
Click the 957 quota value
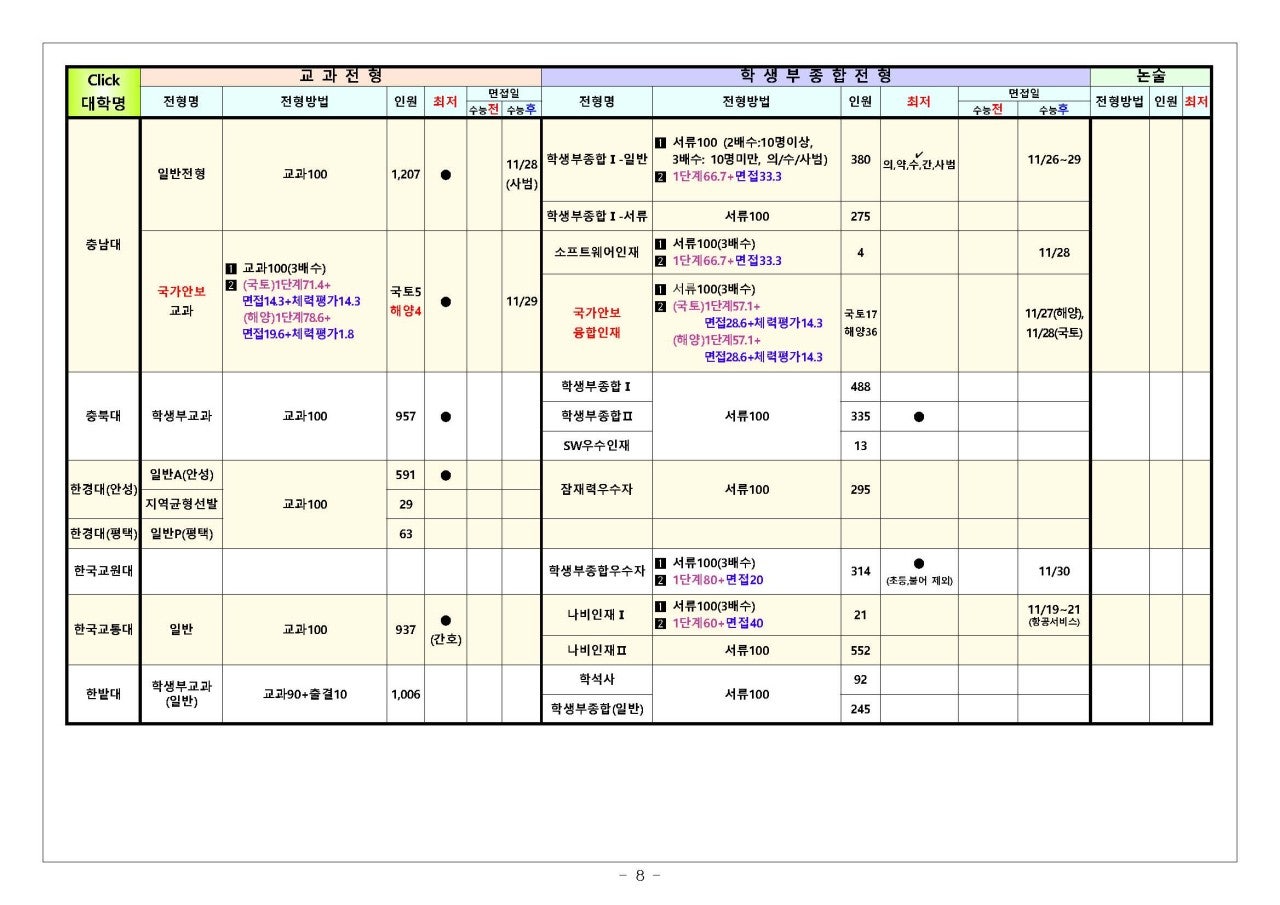(x=405, y=416)
